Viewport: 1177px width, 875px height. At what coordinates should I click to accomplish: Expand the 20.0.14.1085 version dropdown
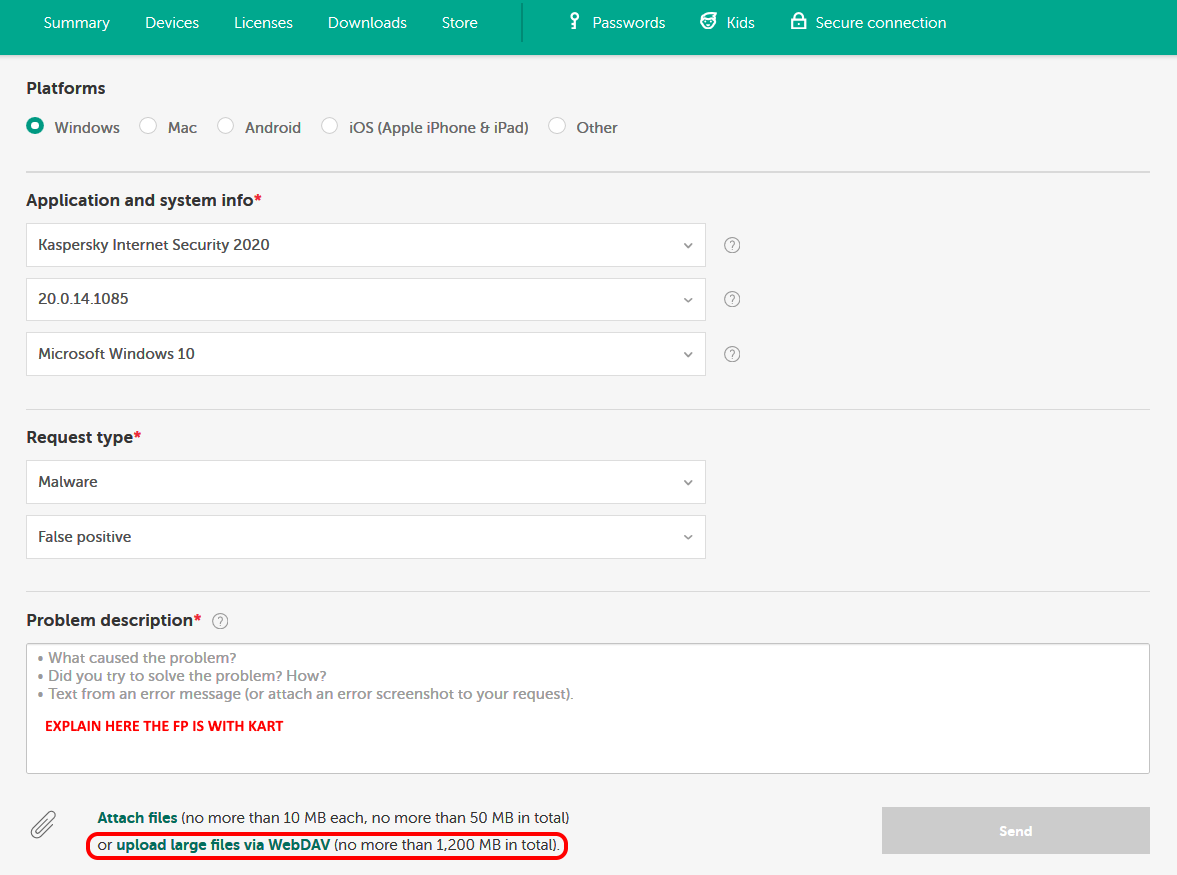coord(366,299)
